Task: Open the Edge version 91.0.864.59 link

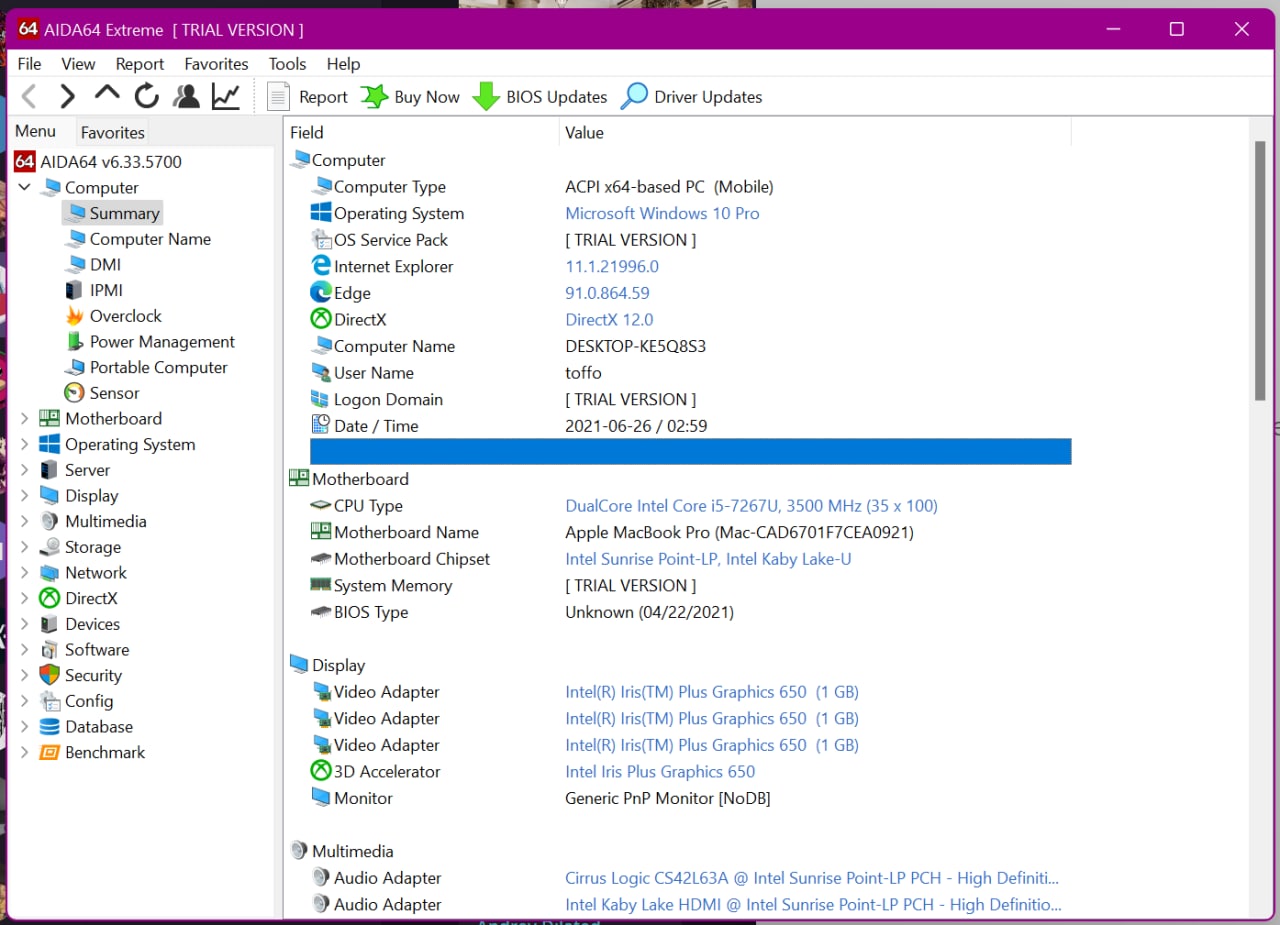Action: [607, 293]
